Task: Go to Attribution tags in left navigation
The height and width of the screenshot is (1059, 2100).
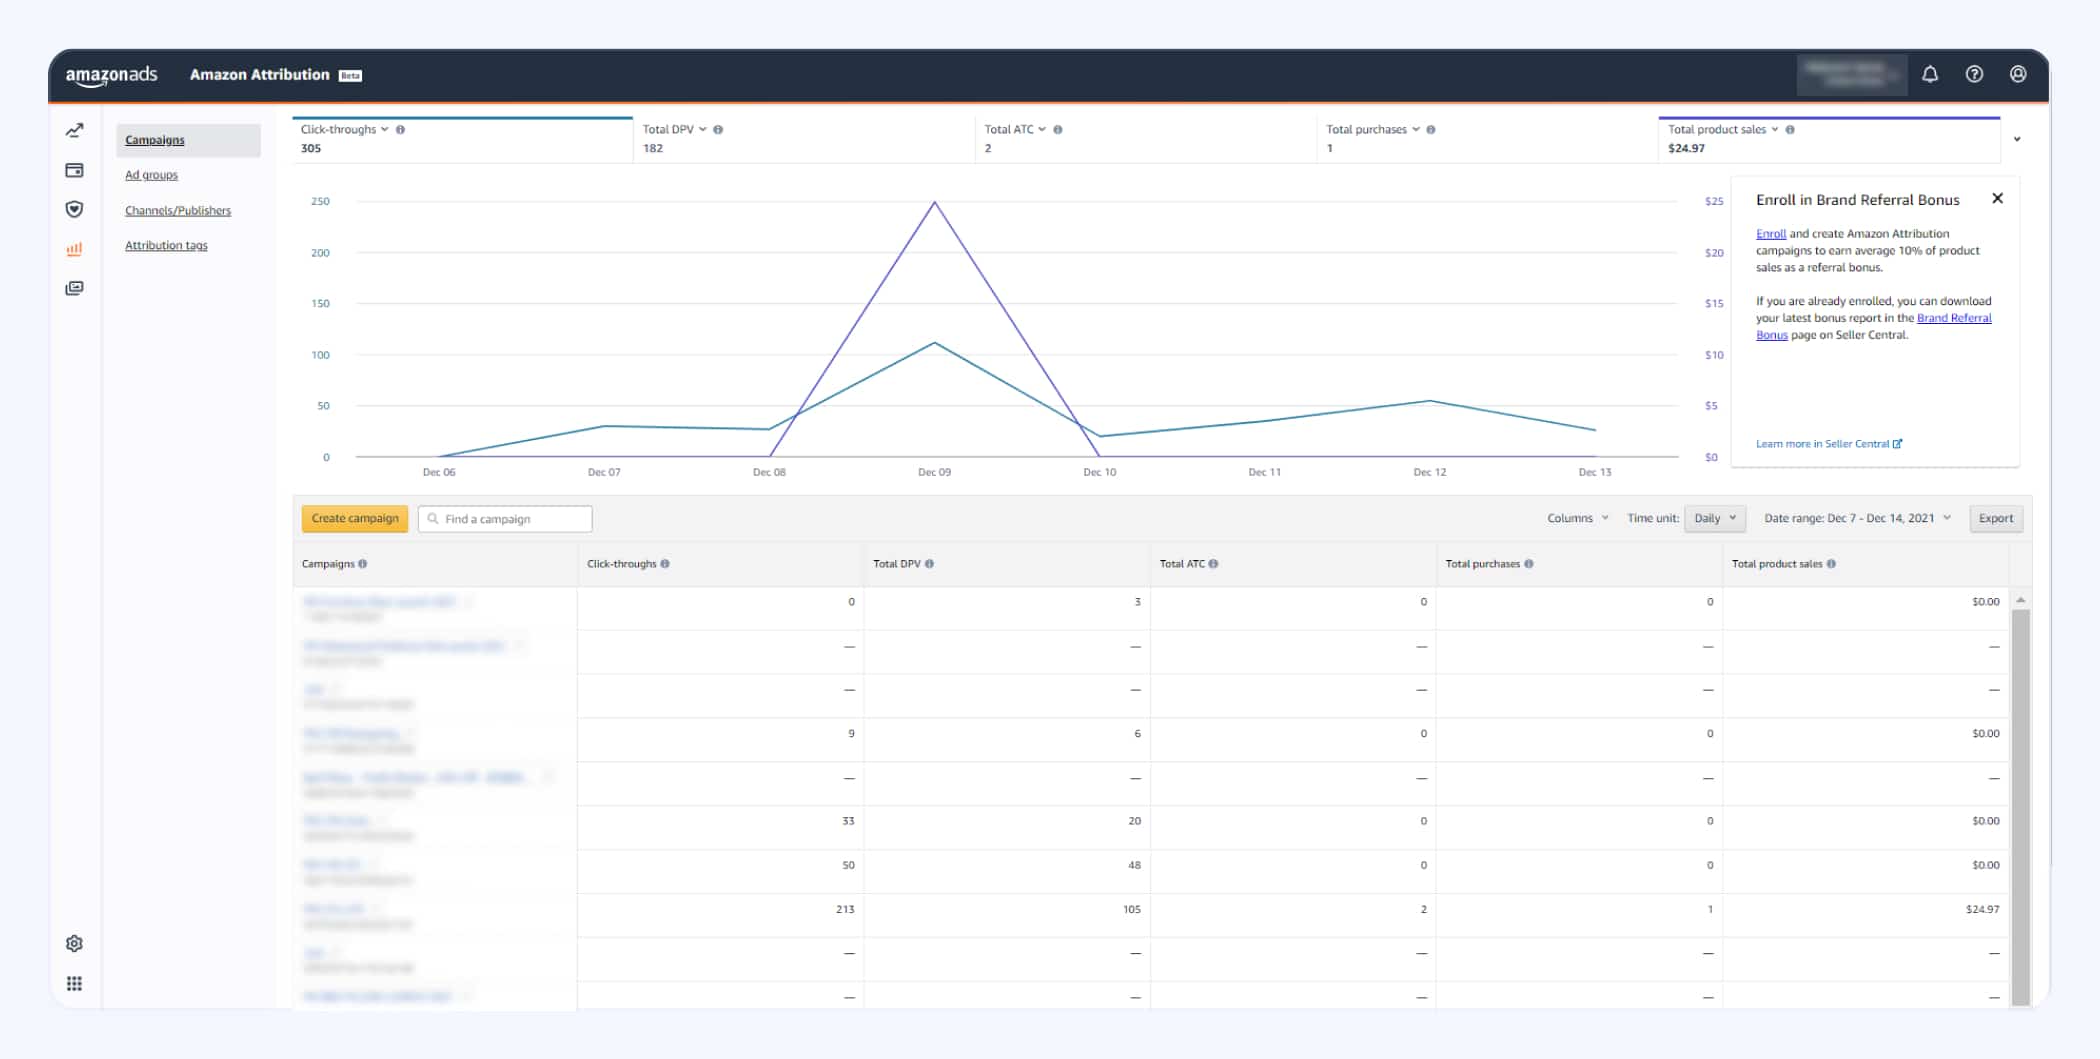Action: (x=166, y=245)
